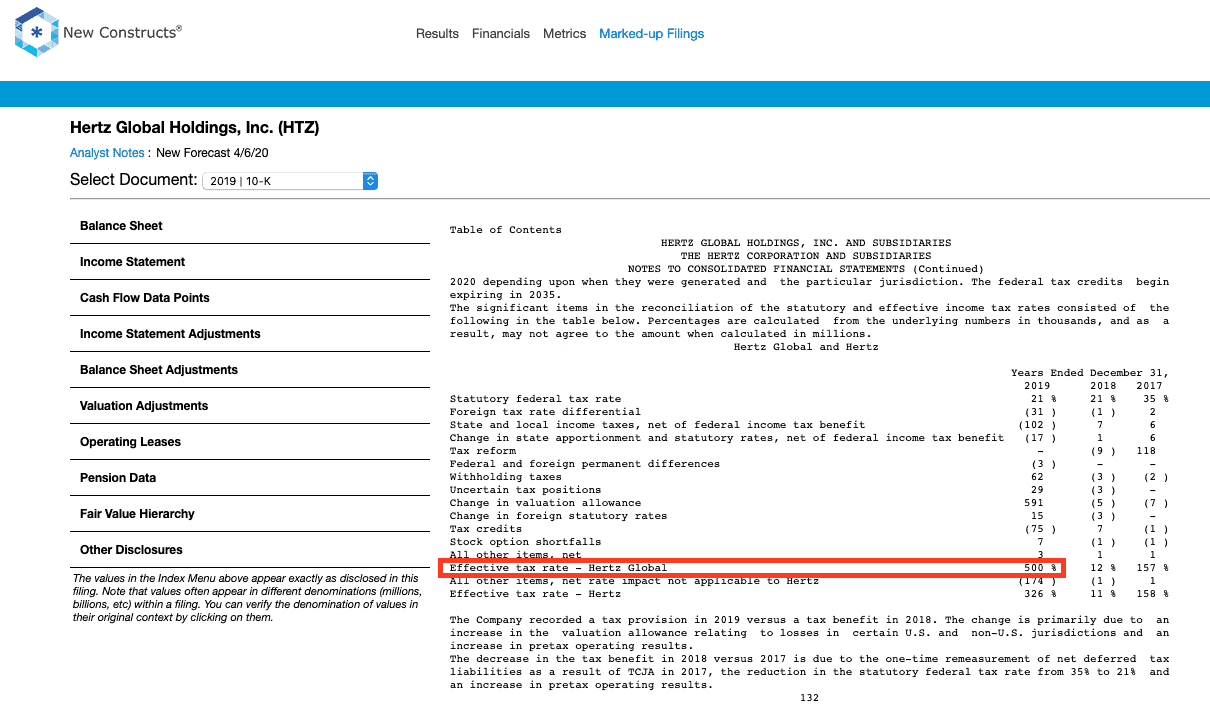
Task: Open the Metrics tab
Action: click(564, 34)
